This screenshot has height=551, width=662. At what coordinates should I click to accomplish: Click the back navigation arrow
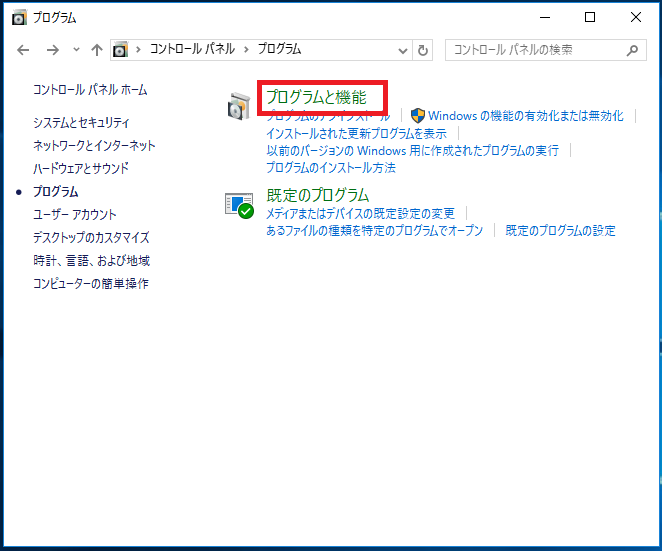(23, 50)
